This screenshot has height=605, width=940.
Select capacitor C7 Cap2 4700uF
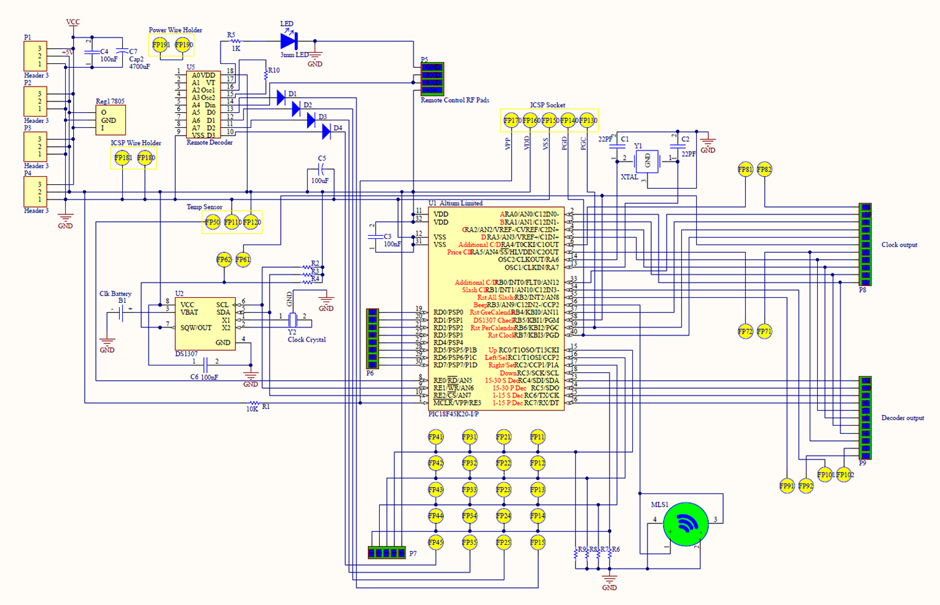click(122, 52)
